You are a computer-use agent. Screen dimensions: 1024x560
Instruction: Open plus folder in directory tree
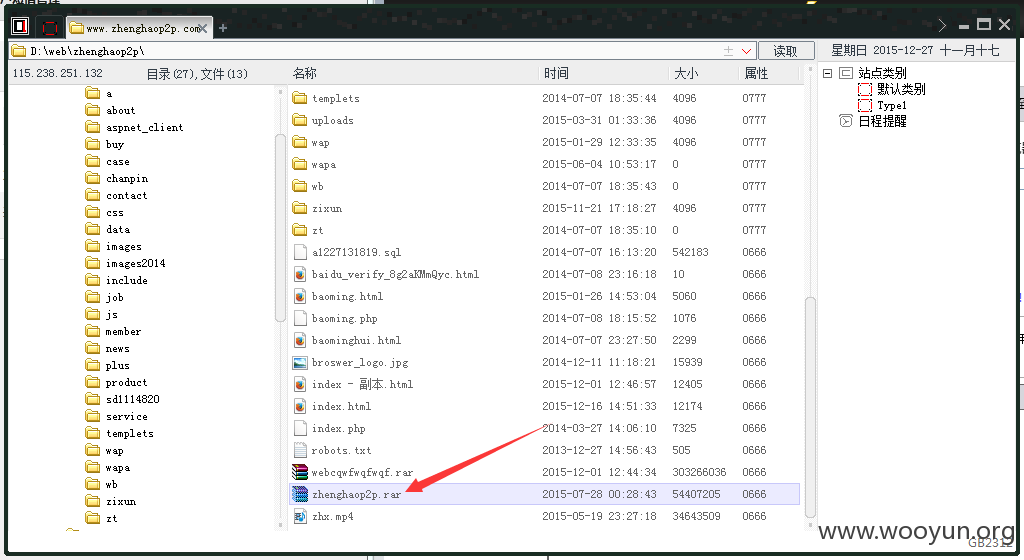[x=118, y=366]
